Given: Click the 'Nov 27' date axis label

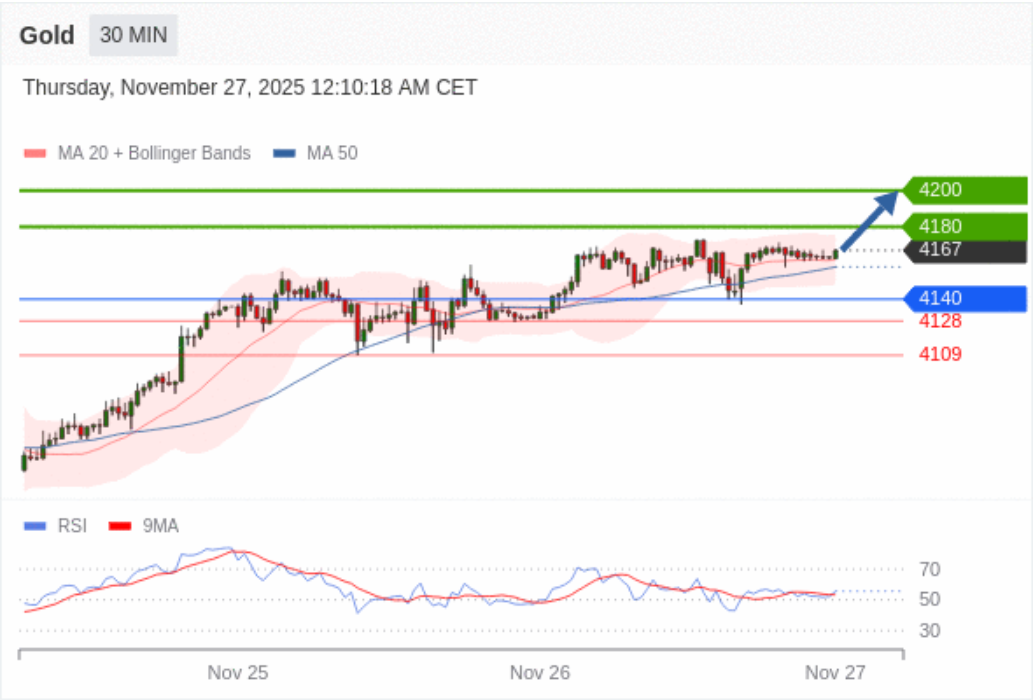Looking at the screenshot, I should [x=835, y=673].
